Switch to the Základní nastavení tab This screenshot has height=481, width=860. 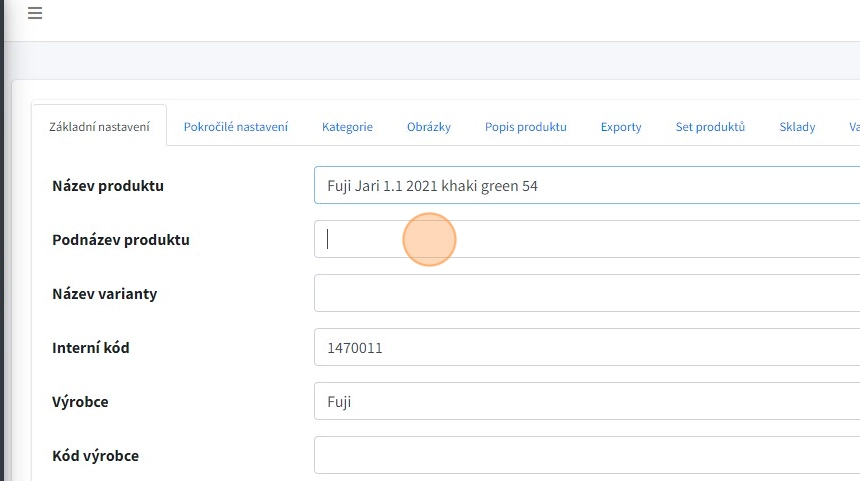(99, 127)
